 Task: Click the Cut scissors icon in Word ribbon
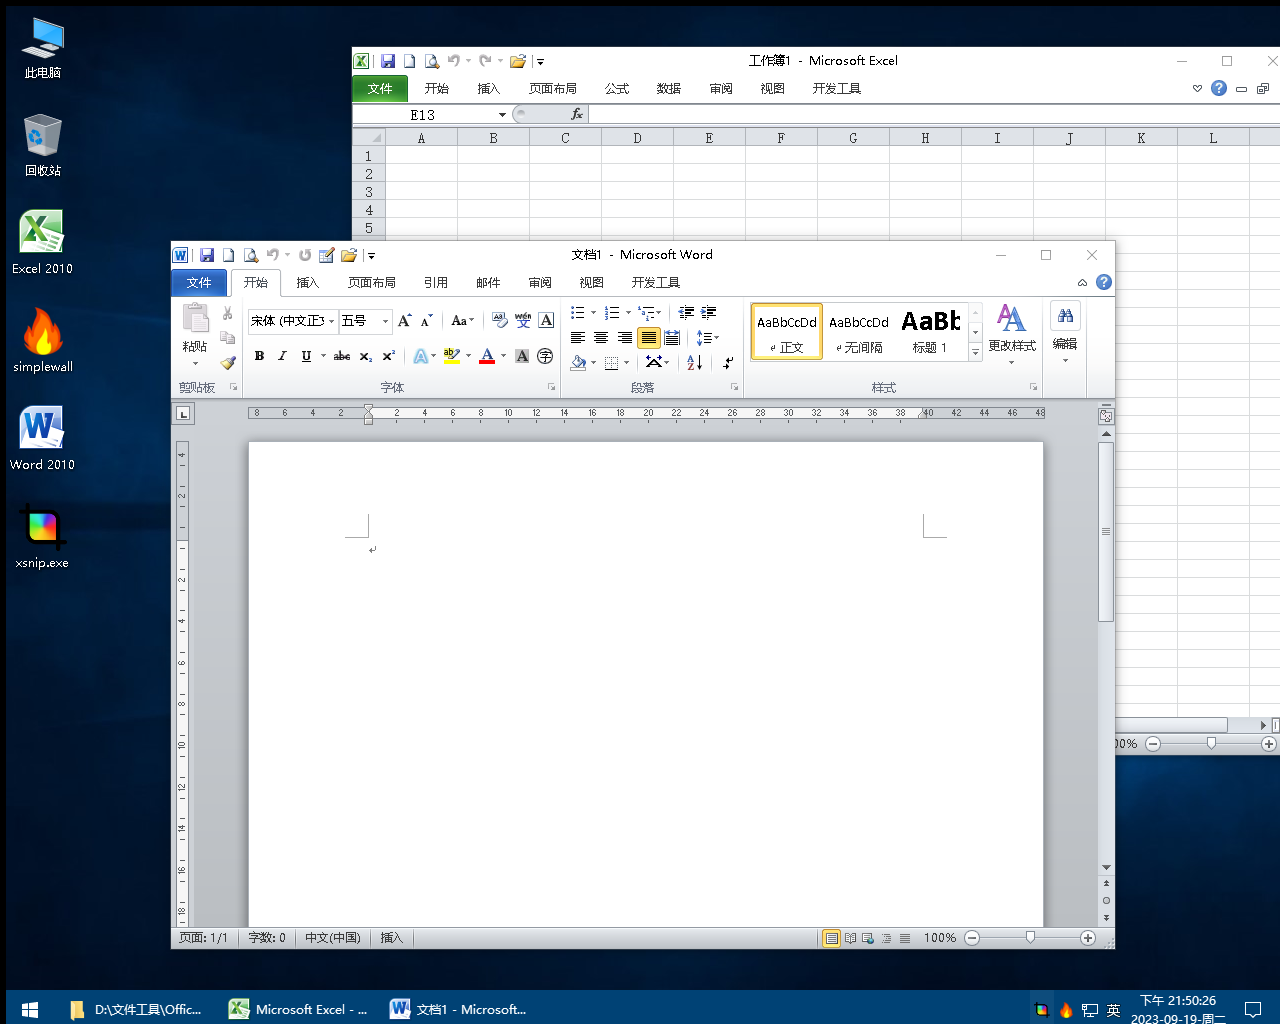coord(228,313)
